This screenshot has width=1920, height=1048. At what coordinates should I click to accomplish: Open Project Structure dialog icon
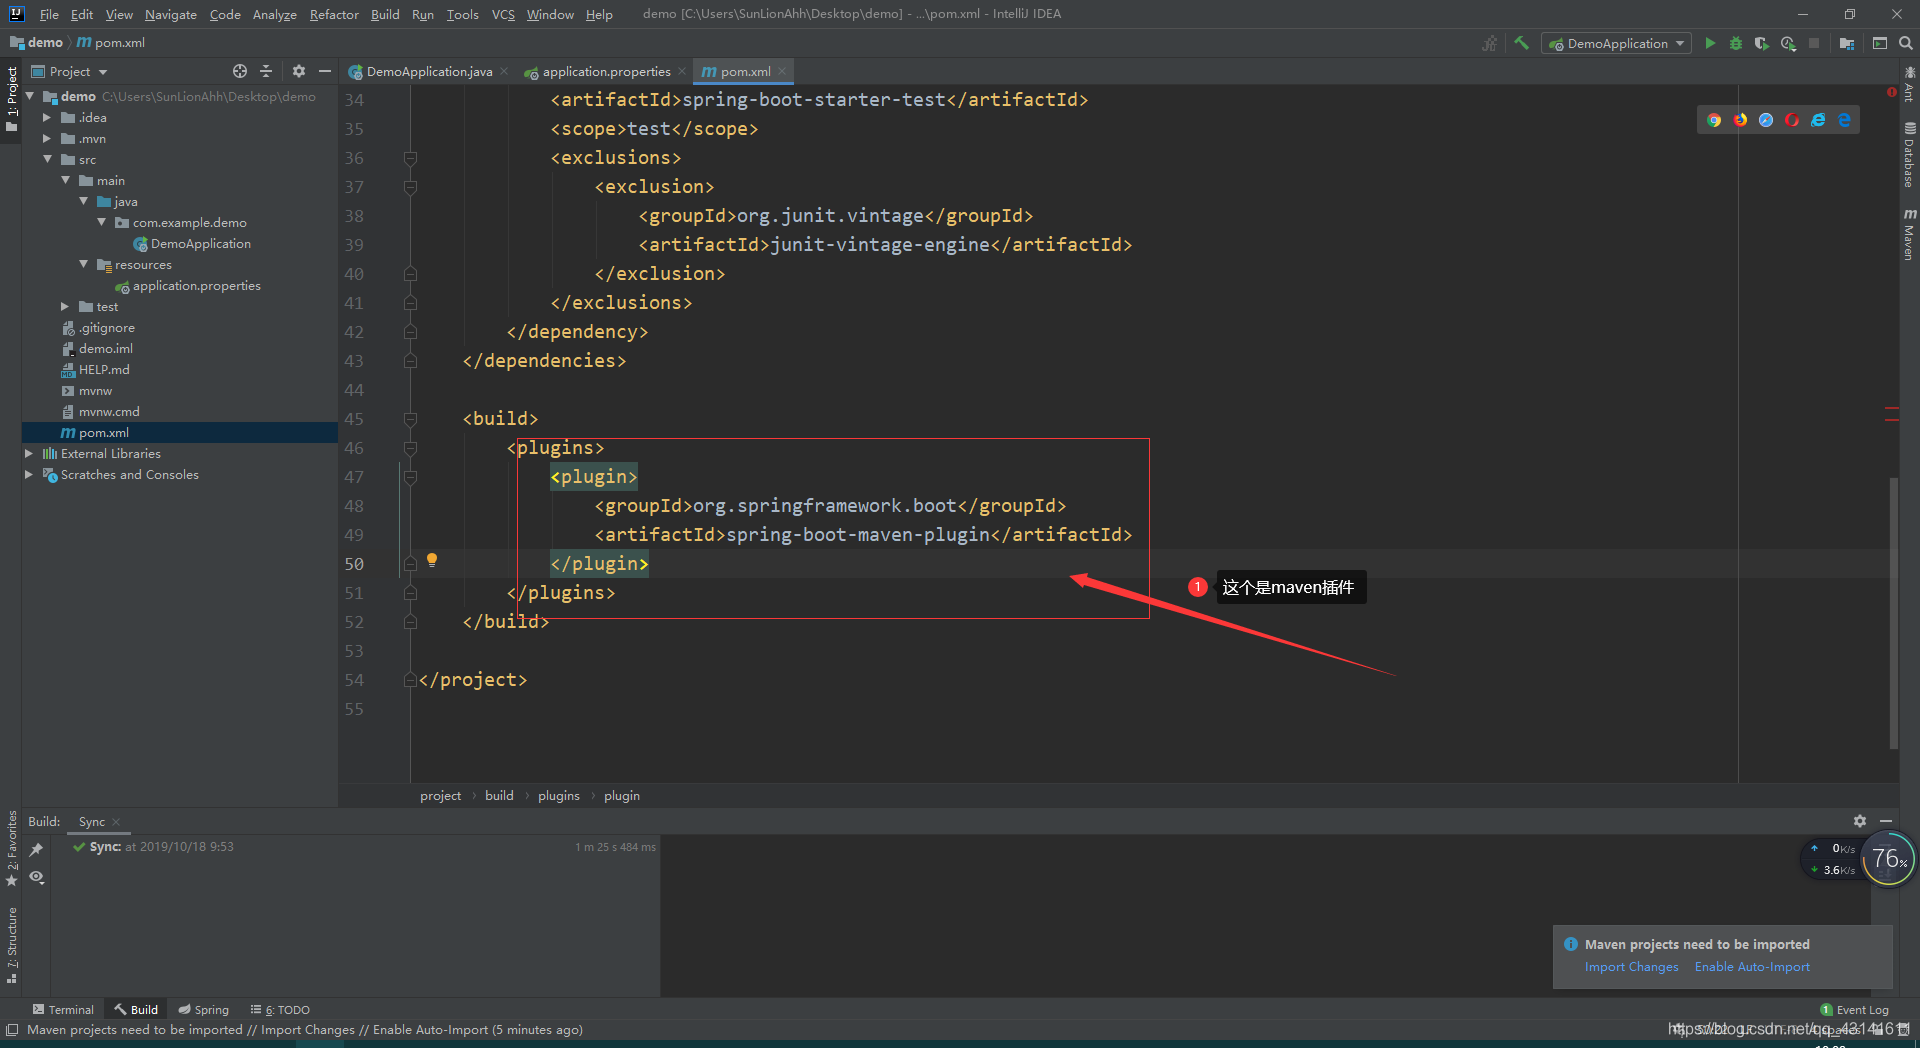pos(1847,43)
